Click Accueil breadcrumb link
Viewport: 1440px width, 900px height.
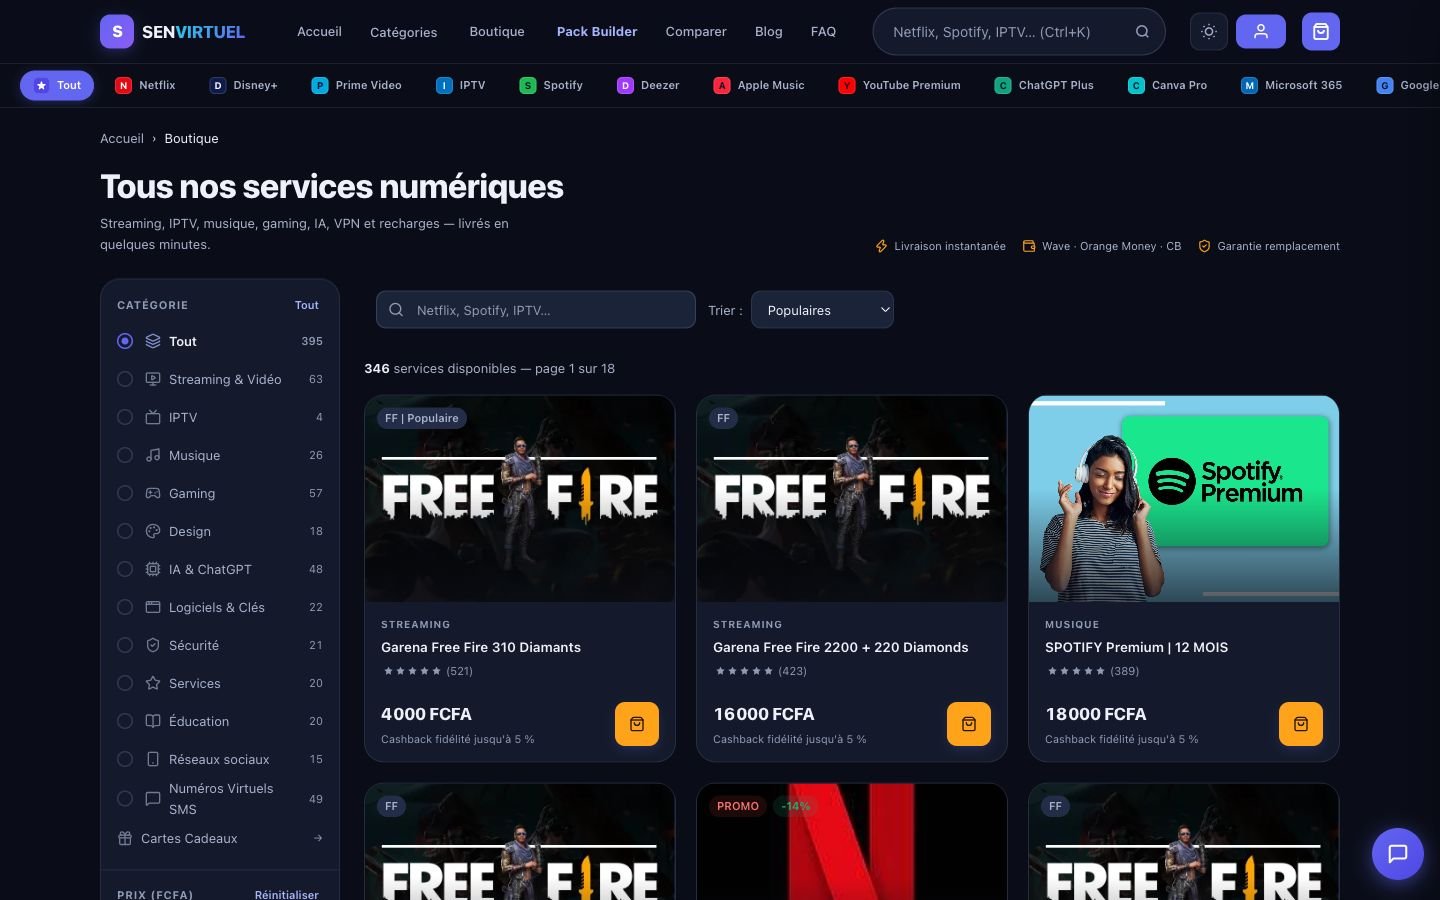[x=122, y=139]
